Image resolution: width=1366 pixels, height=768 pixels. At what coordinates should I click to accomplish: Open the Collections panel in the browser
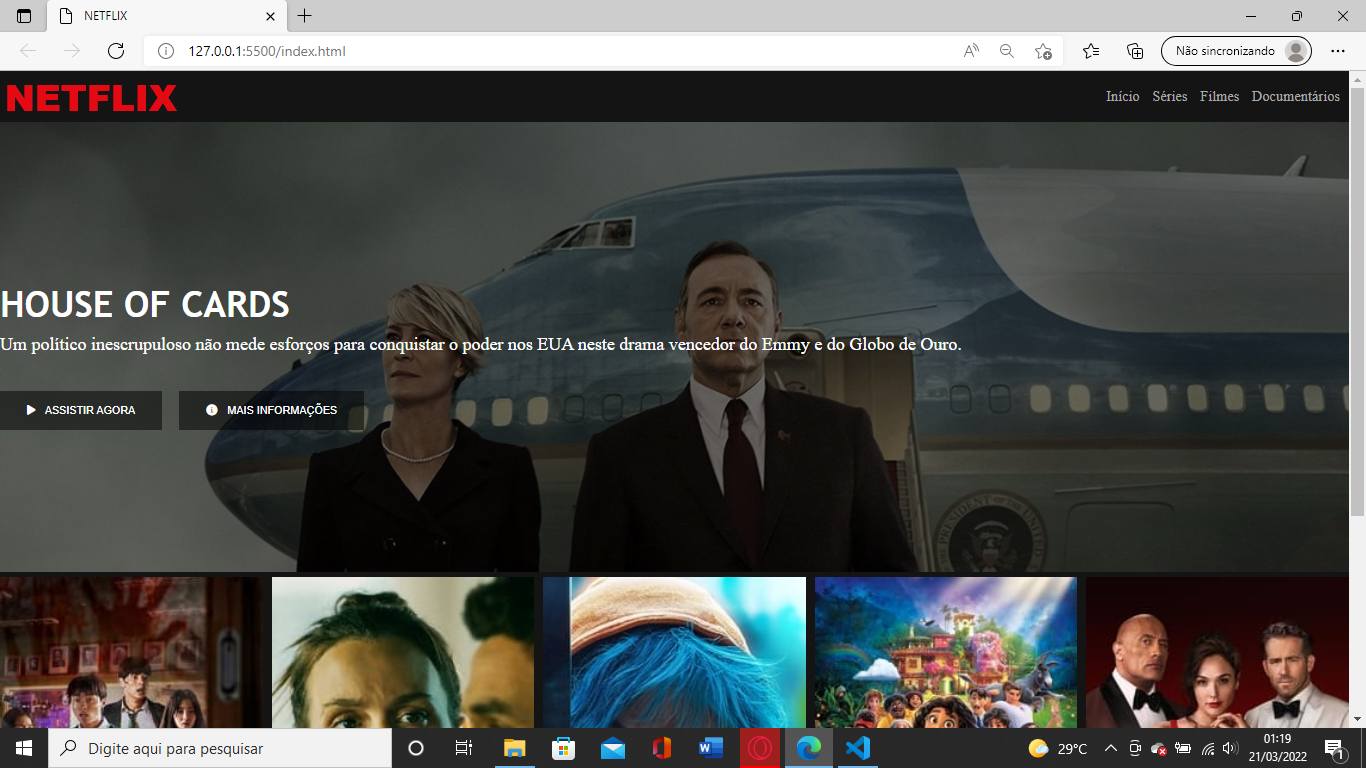[1134, 50]
